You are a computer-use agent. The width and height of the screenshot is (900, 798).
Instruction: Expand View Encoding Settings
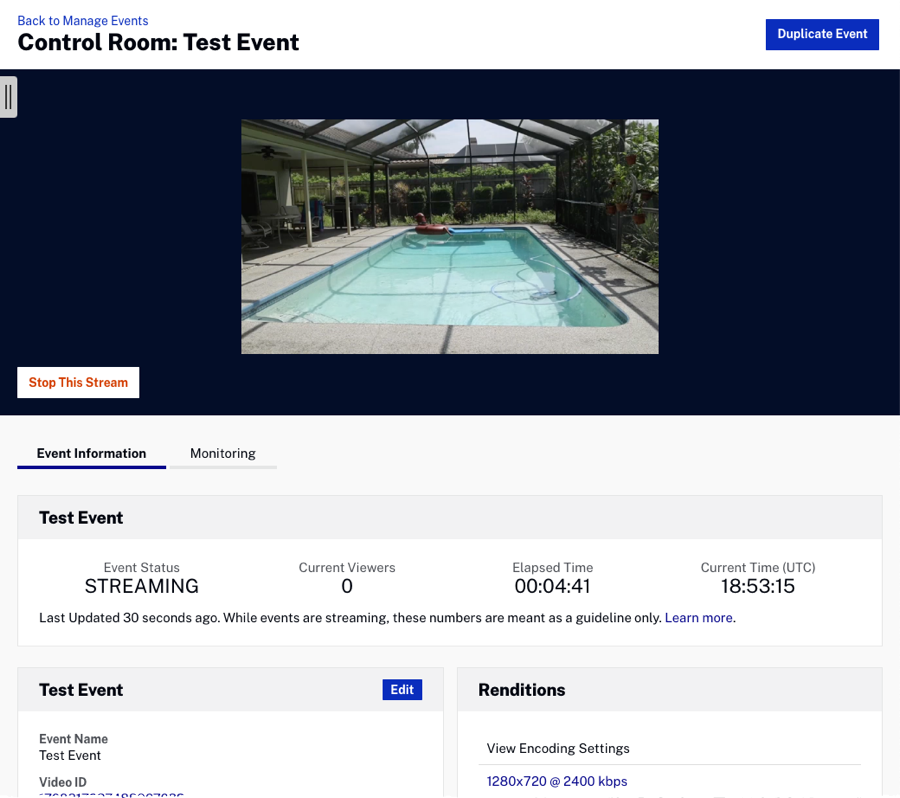click(x=558, y=748)
